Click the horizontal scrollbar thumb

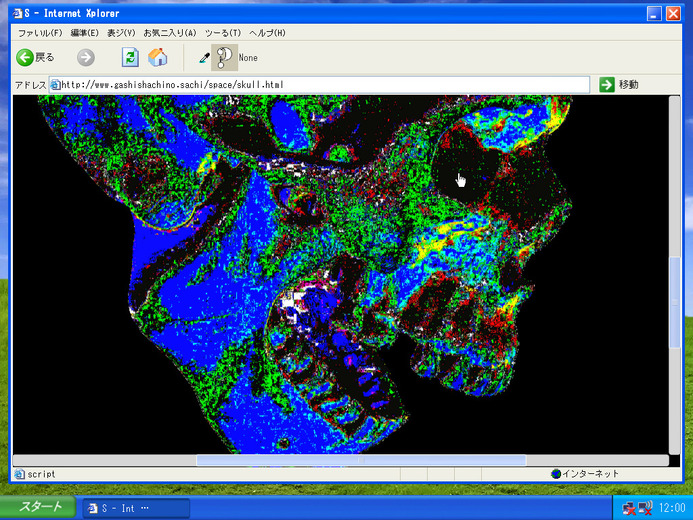click(x=360, y=460)
